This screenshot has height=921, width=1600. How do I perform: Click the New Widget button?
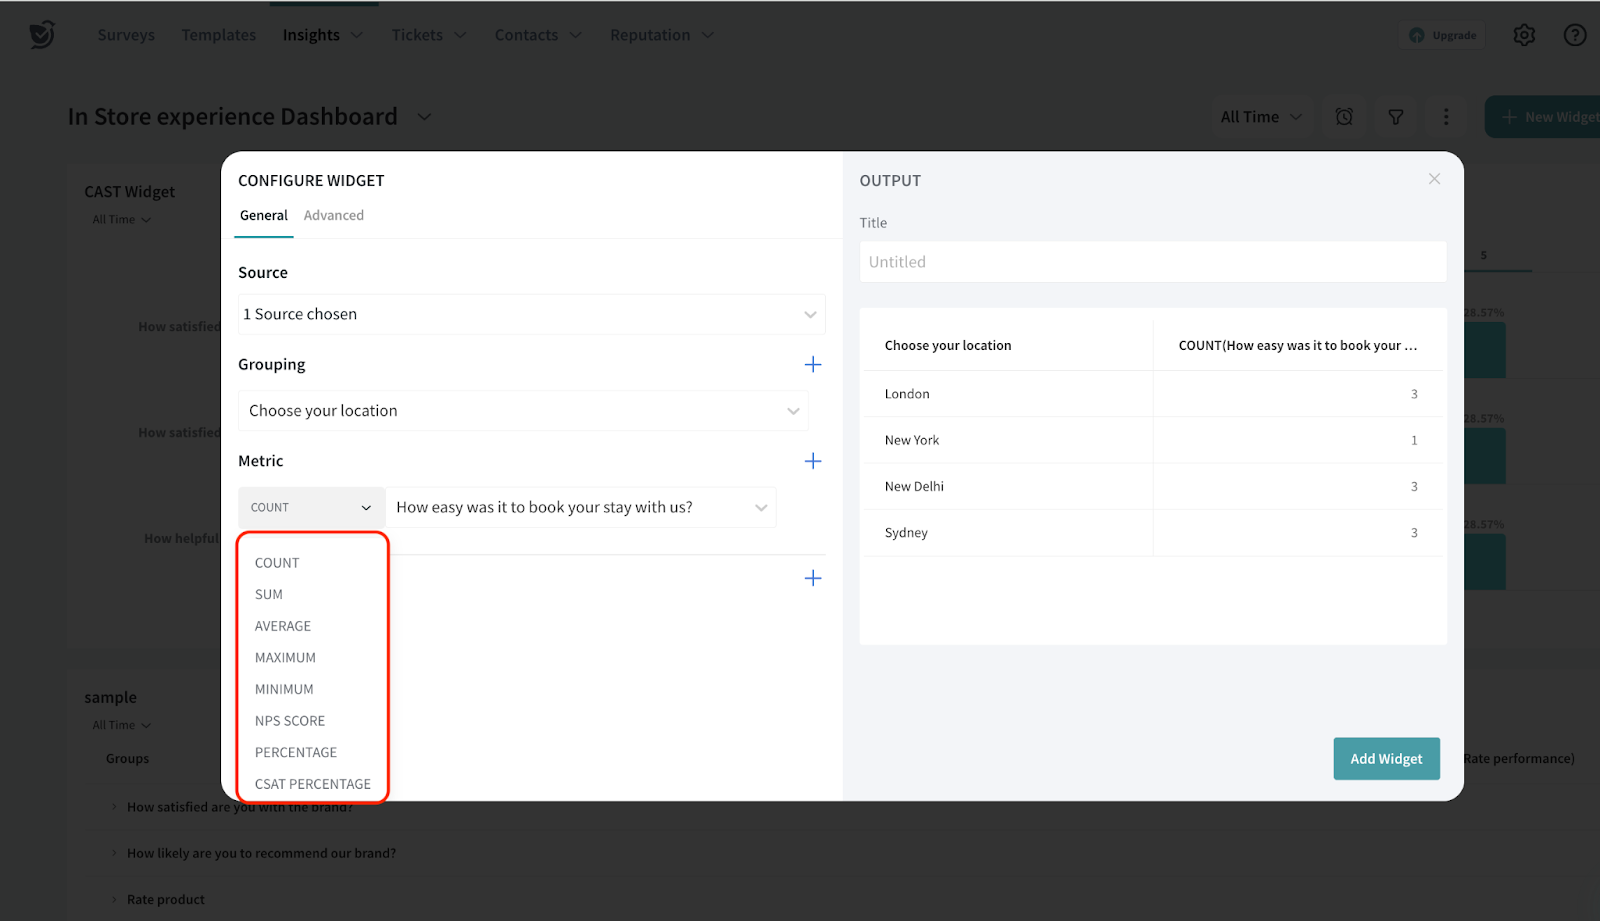pyautogui.click(x=1543, y=117)
